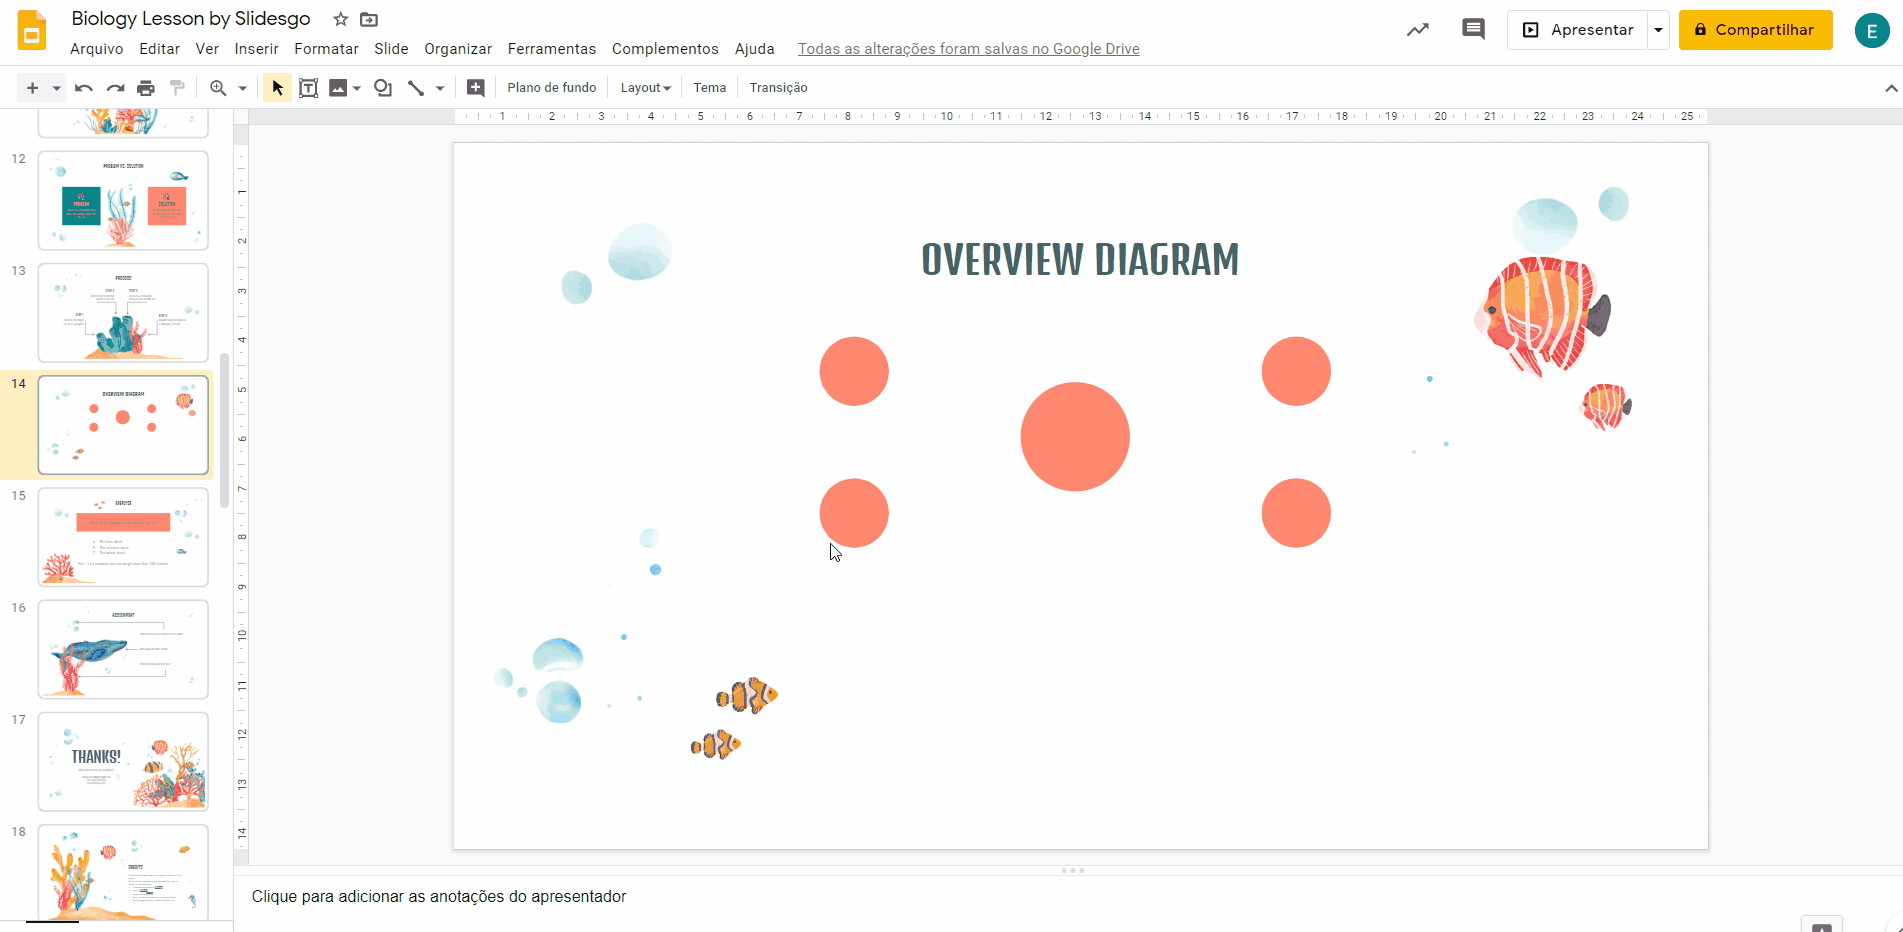Select slide 15 thumbnail
The width and height of the screenshot is (1903, 932).
pos(123,537)
